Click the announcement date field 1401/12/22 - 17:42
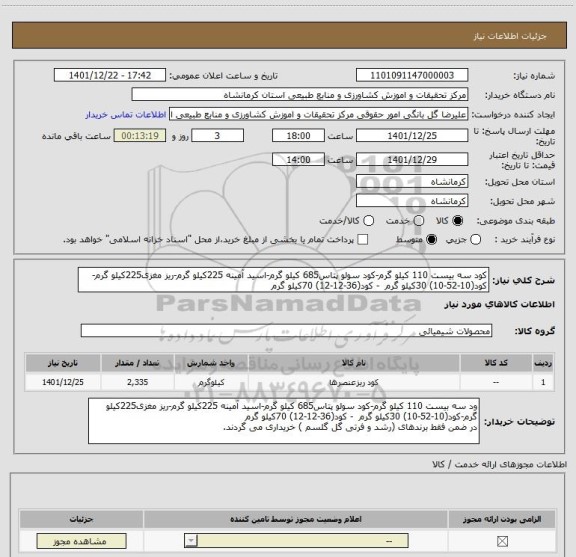 pos(110,75)
